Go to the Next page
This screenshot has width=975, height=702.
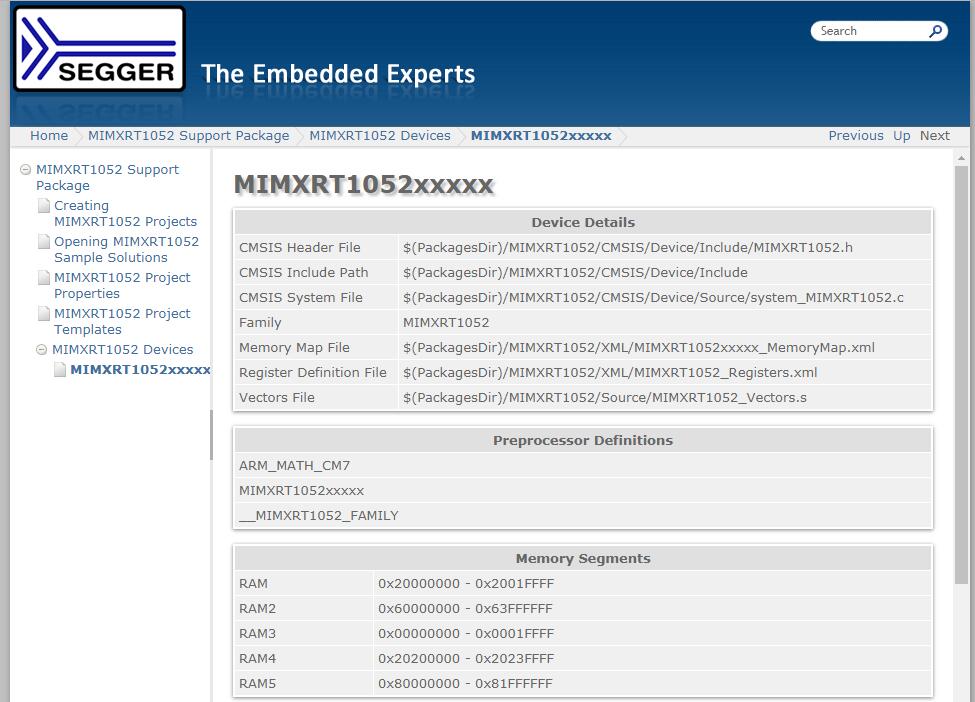point(935,136)
